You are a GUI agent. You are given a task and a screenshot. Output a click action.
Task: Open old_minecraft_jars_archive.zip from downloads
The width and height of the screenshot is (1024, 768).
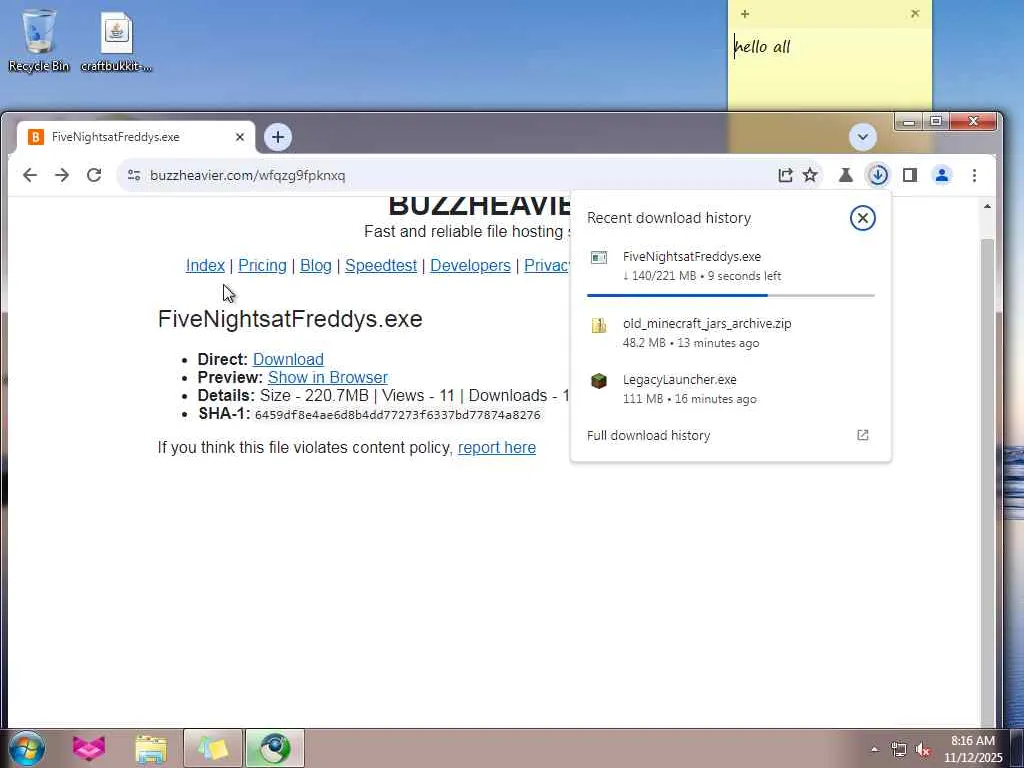(x=730, y=332)
